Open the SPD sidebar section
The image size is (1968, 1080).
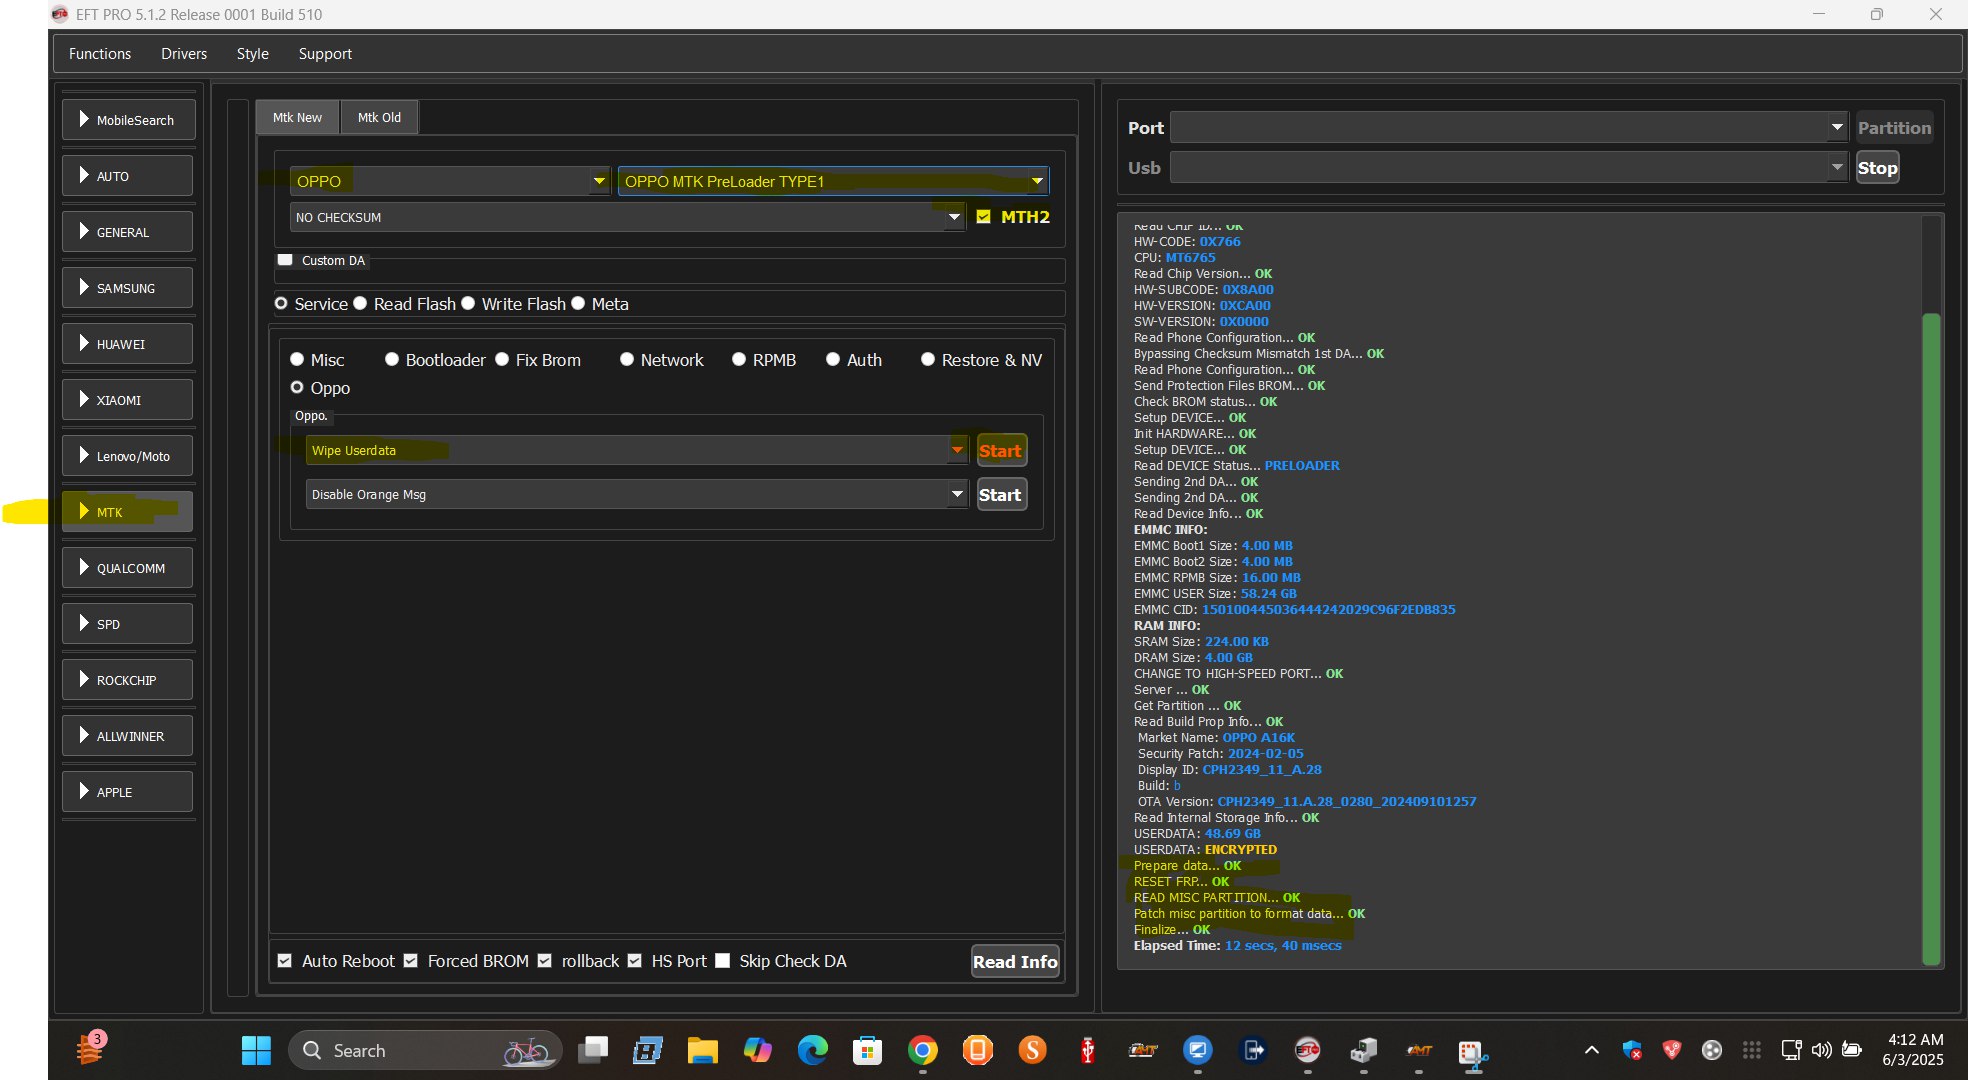127,624
